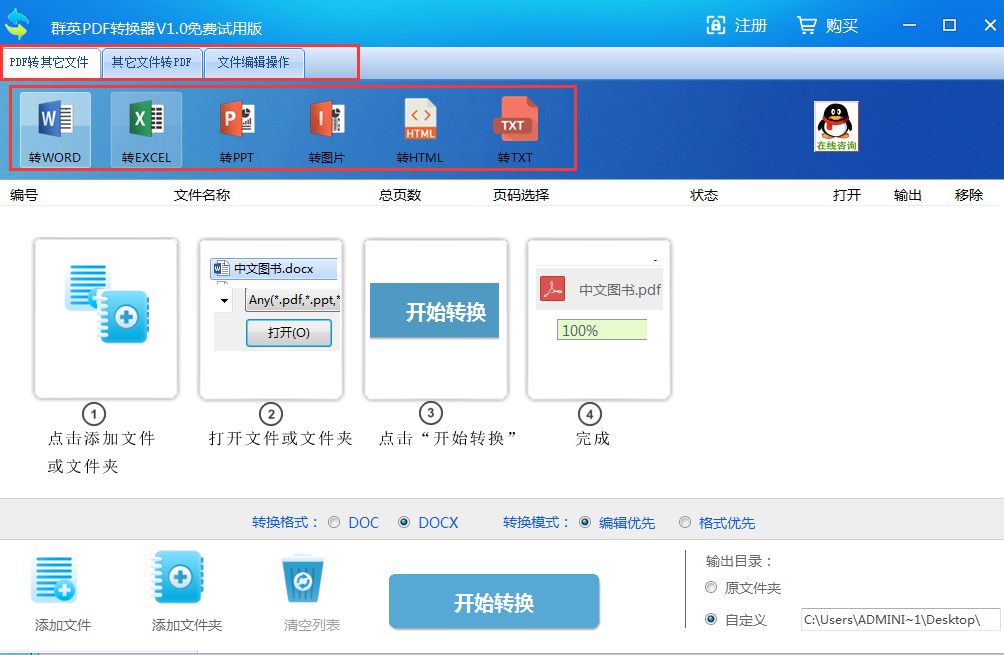1004x655 pixels.
Task: Pick the 转TXT conversion icon
Action: [x=515, y=130]
